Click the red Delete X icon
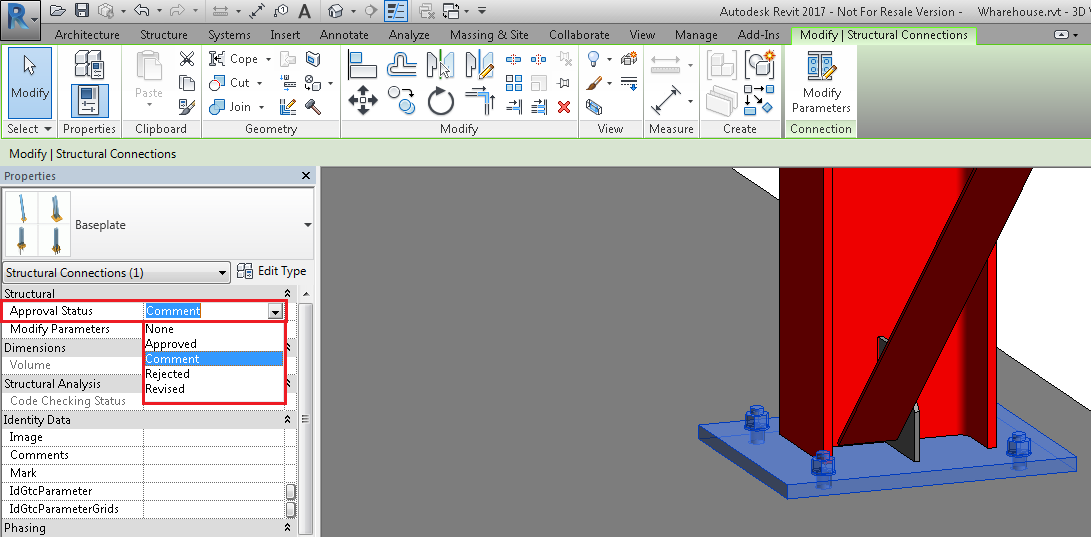This screenshot has width=1091, height=537. tap(564, 106)
